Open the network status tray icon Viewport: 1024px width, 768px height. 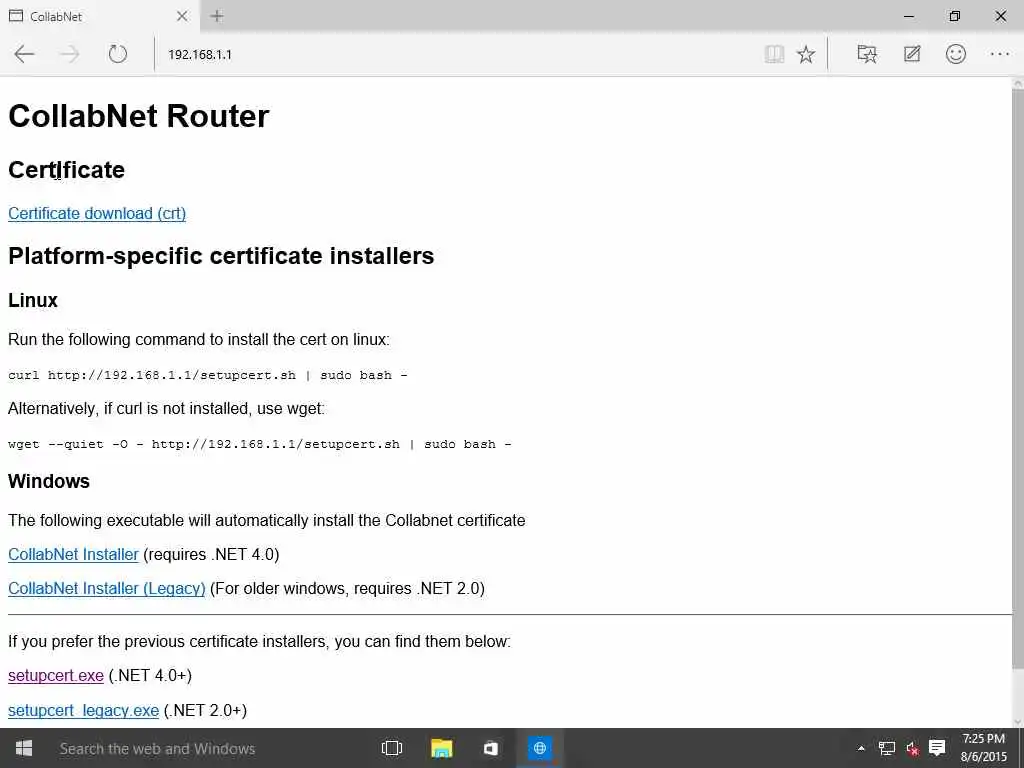(x=886, y=748)
